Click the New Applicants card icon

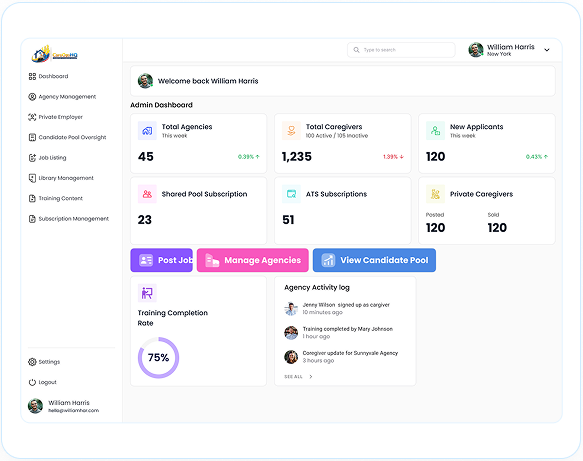click(435, 130)
